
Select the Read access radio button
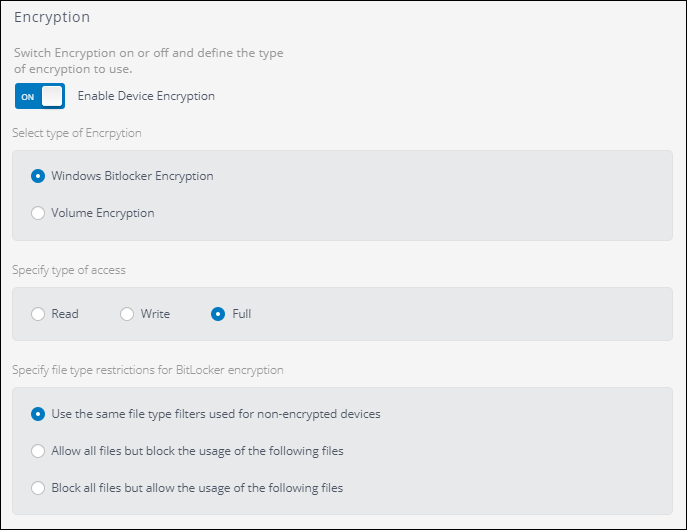coord(38,314)
